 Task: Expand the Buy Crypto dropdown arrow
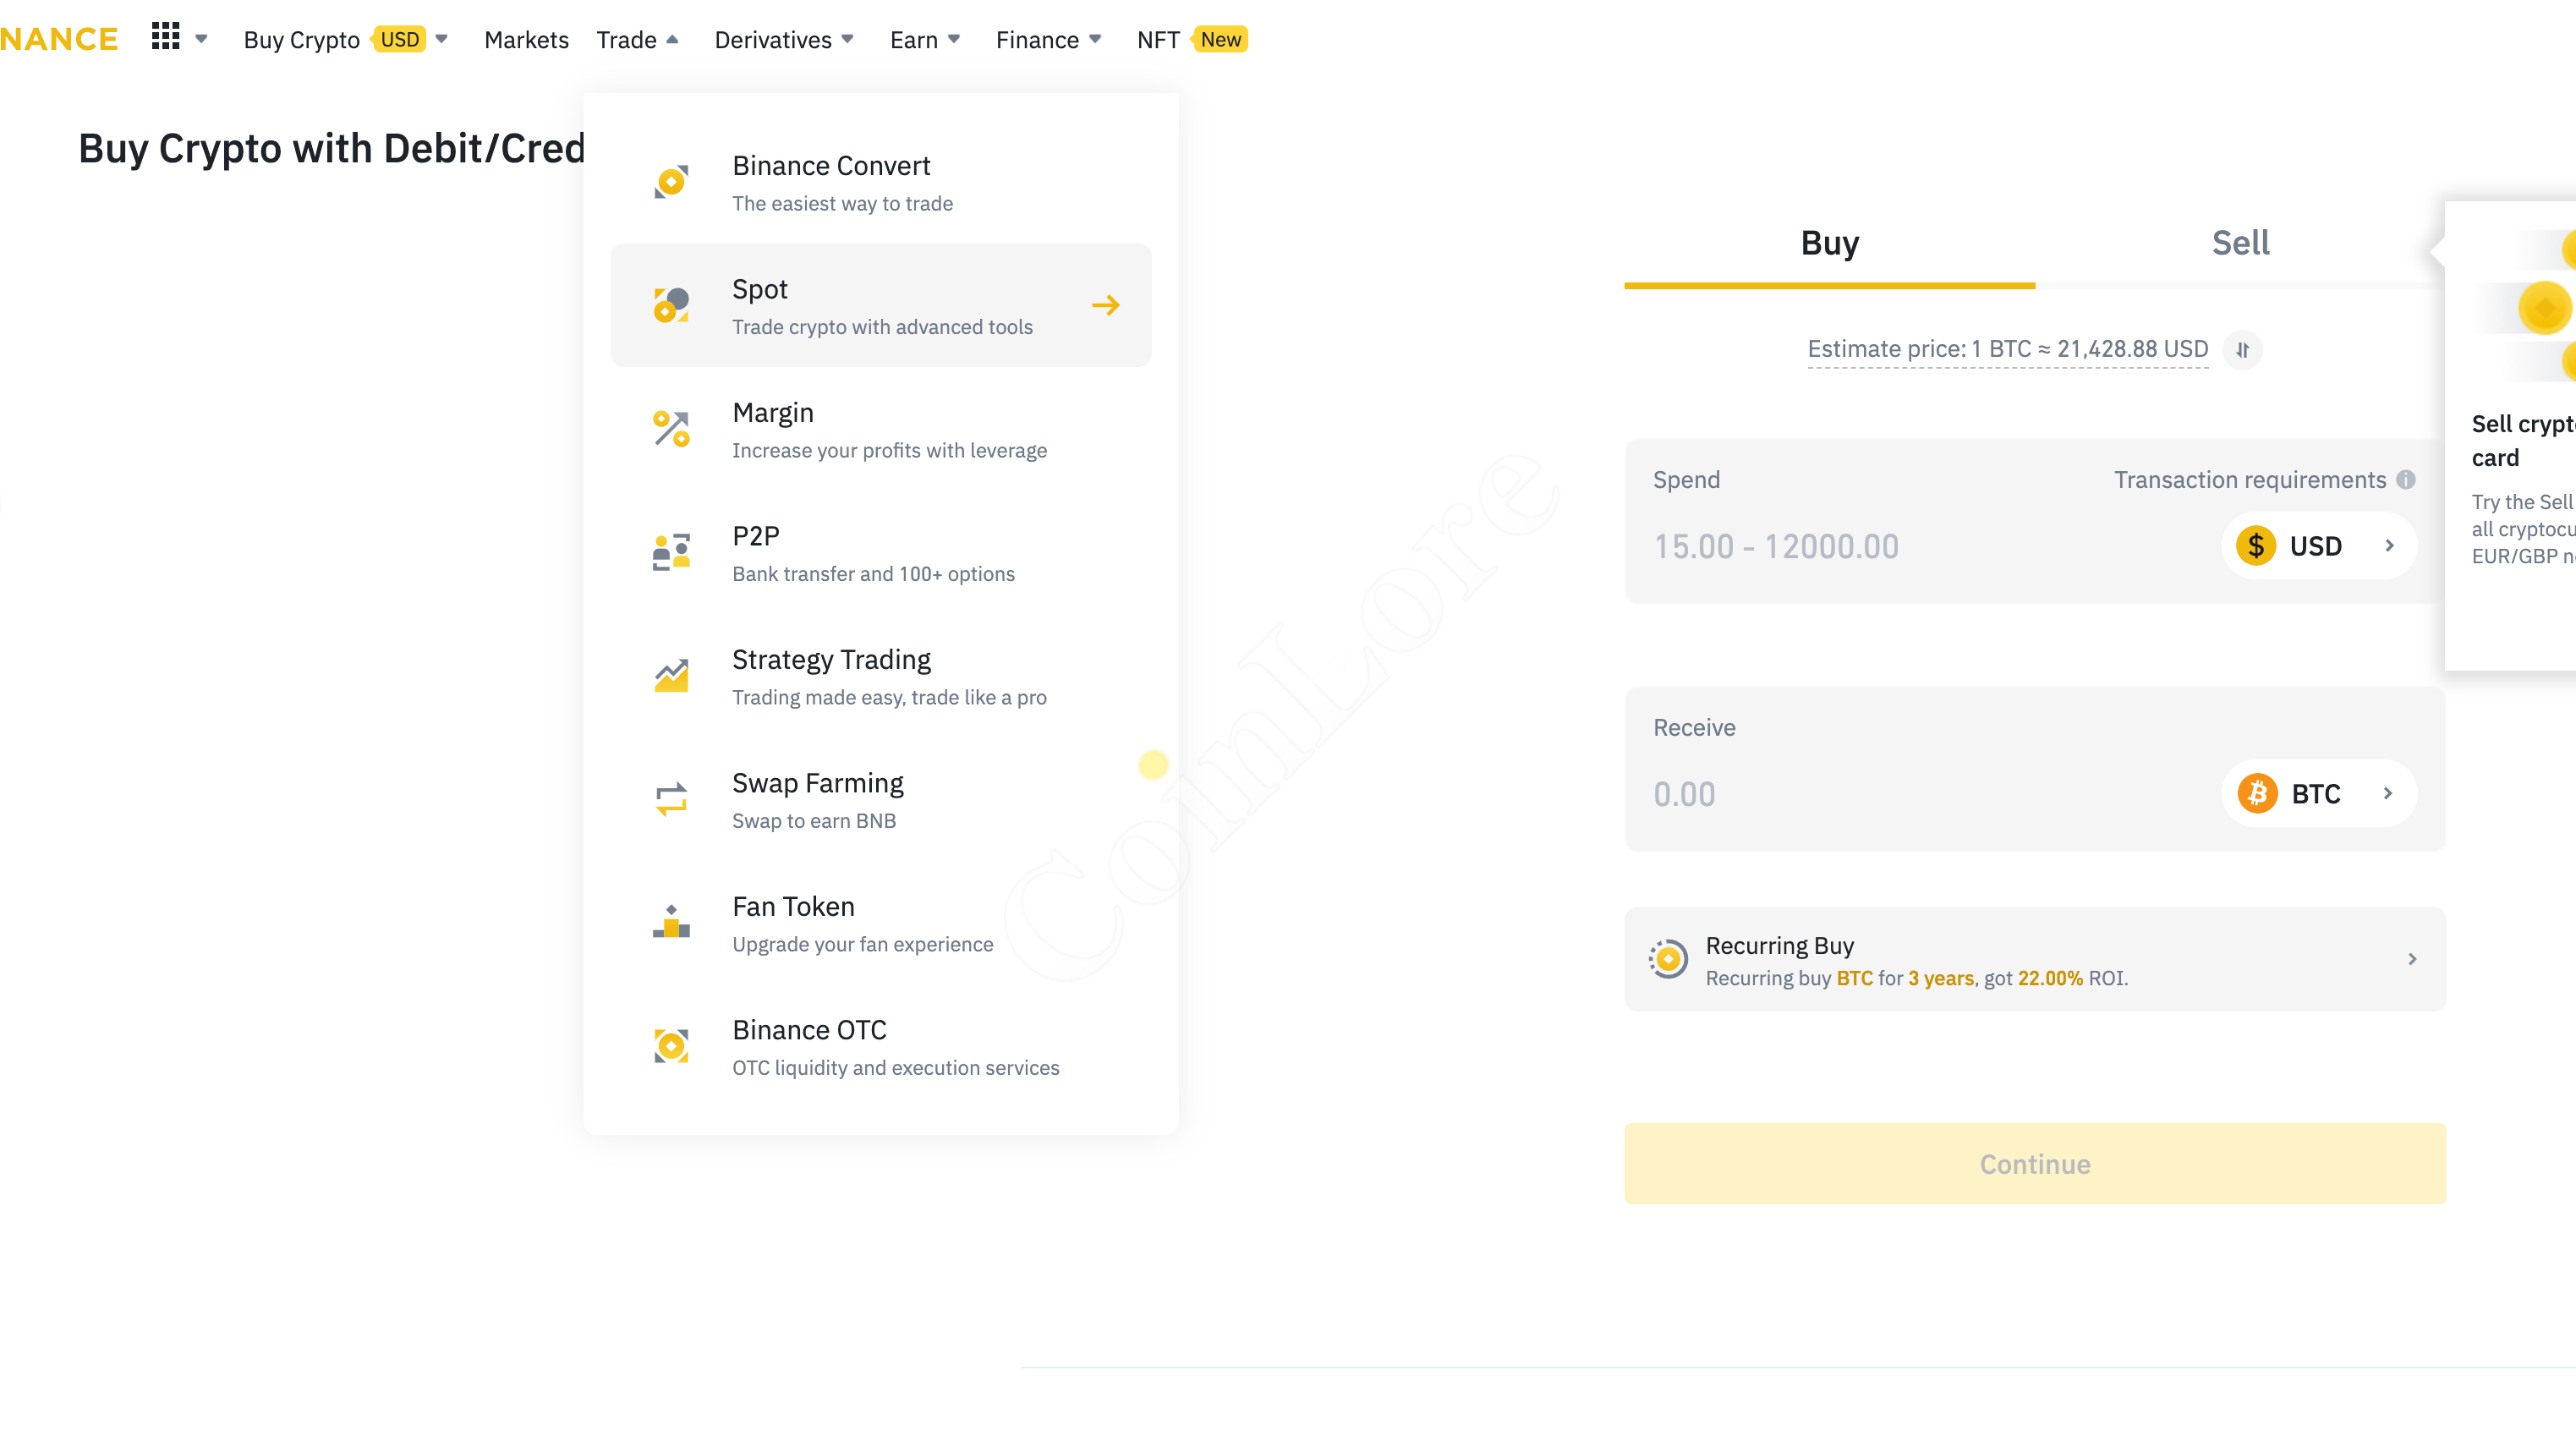441,39
